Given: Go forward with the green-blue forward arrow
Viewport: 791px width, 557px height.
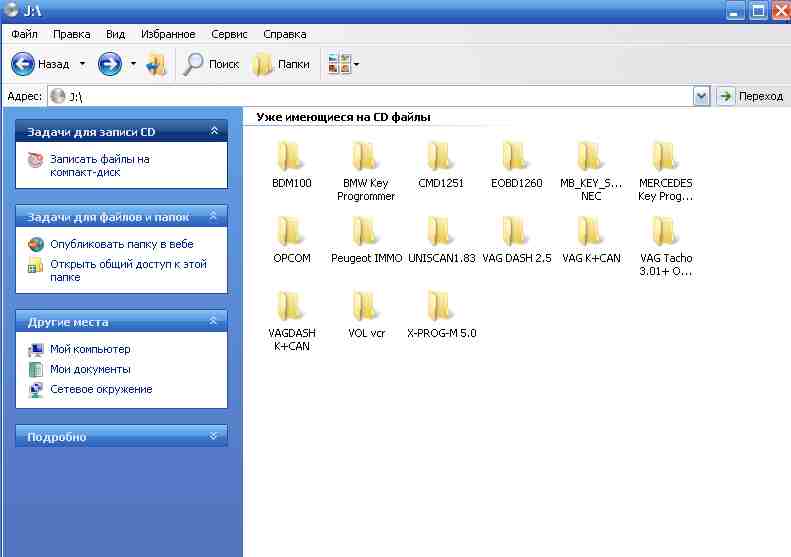Looking at the screenshot, I should (109, 64).
